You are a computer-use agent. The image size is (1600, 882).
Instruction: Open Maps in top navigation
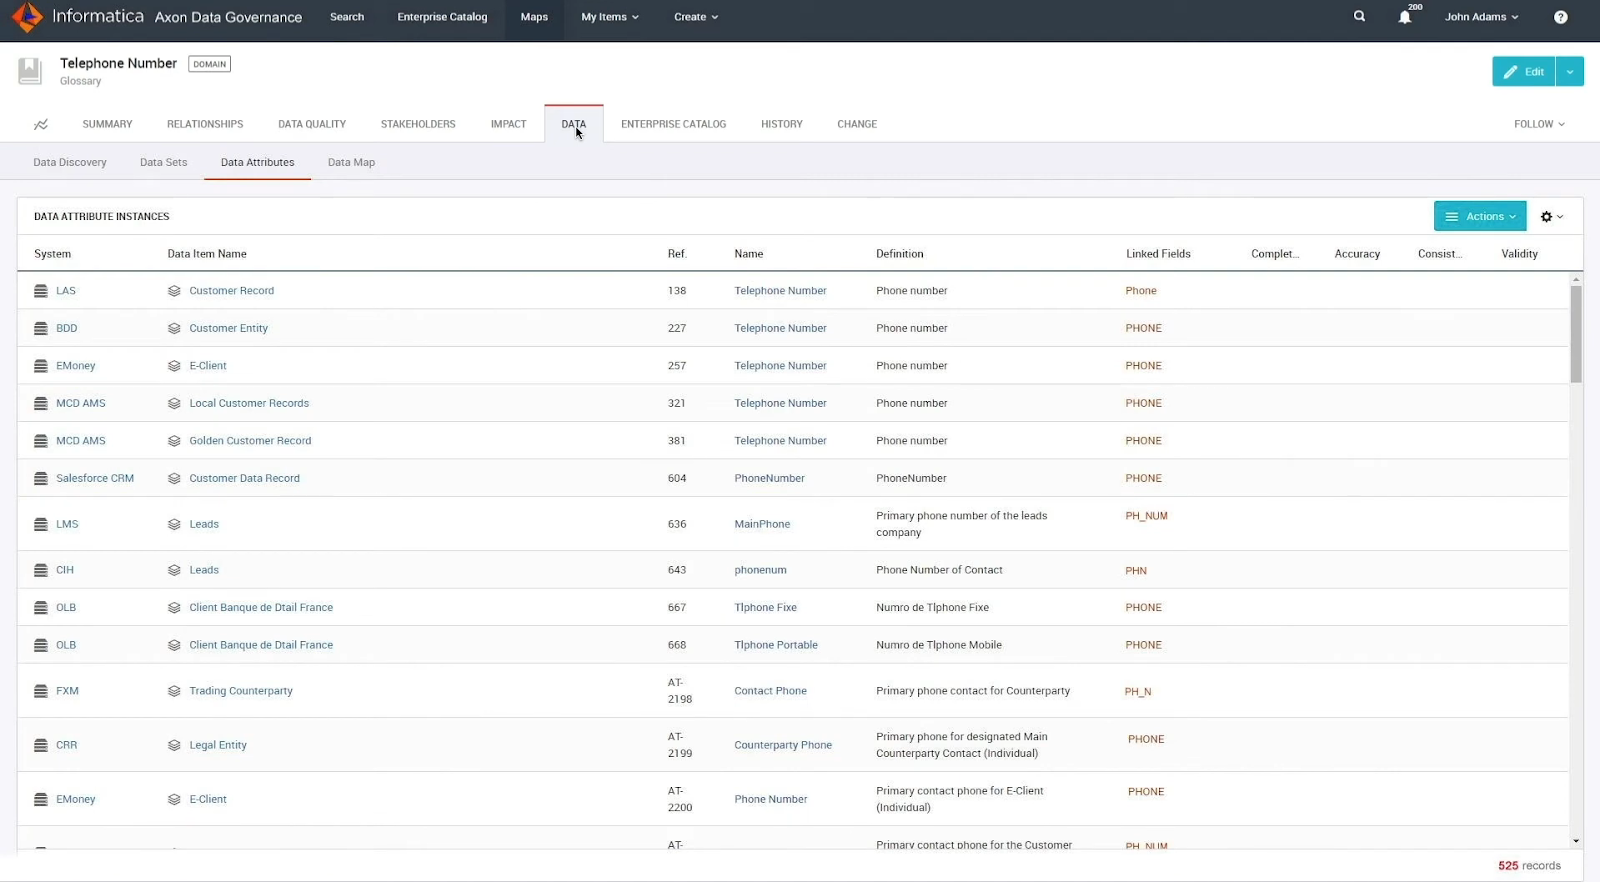[x=534, y=17]
